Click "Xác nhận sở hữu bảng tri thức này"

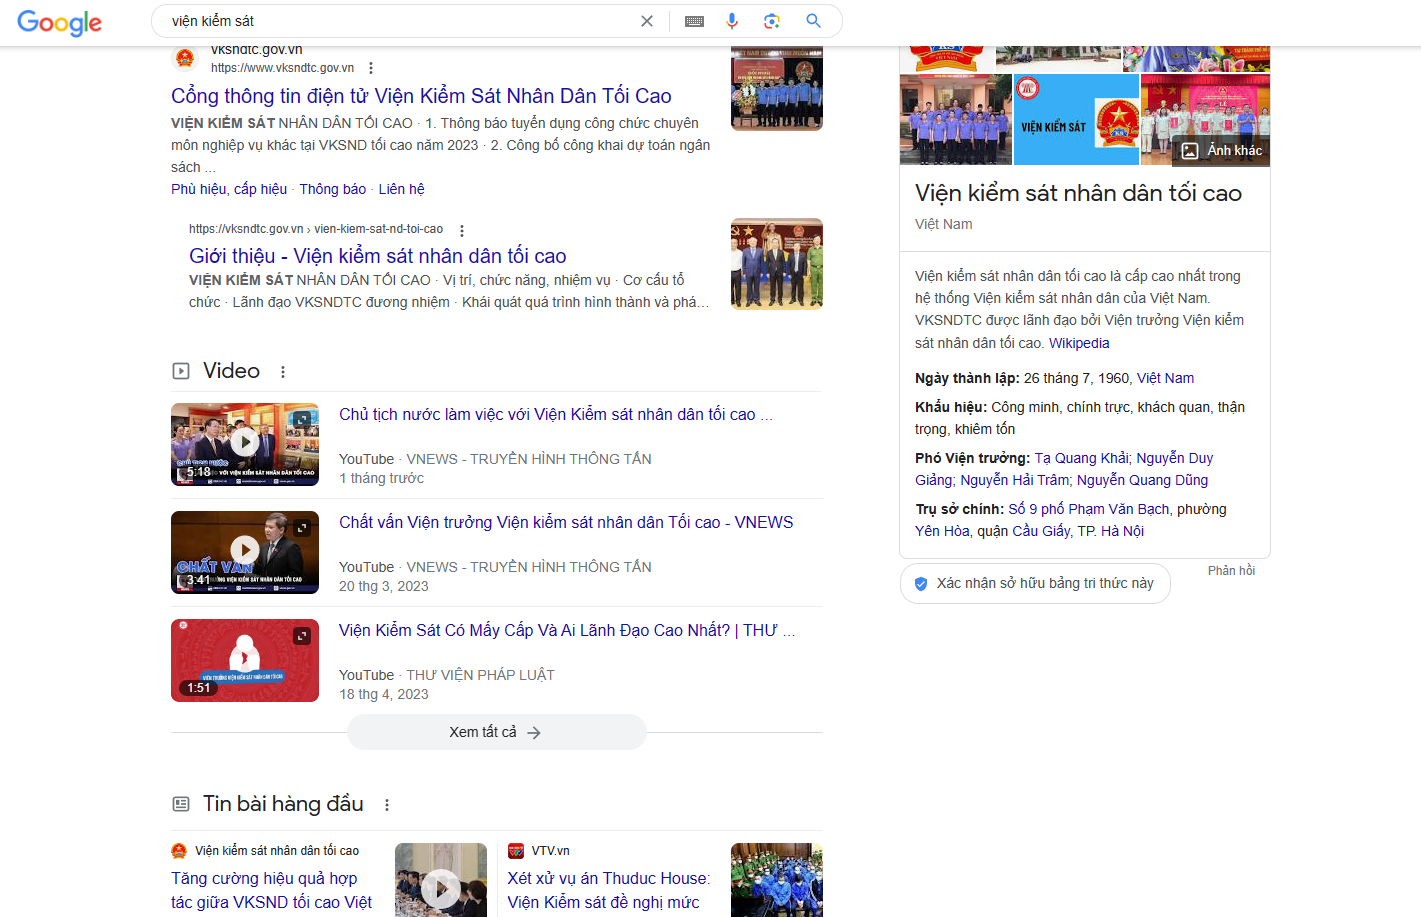[1035, 583]
